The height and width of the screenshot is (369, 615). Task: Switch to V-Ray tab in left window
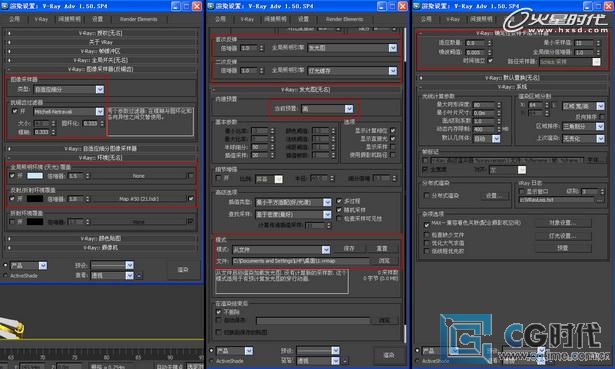[x=41, y=19]
